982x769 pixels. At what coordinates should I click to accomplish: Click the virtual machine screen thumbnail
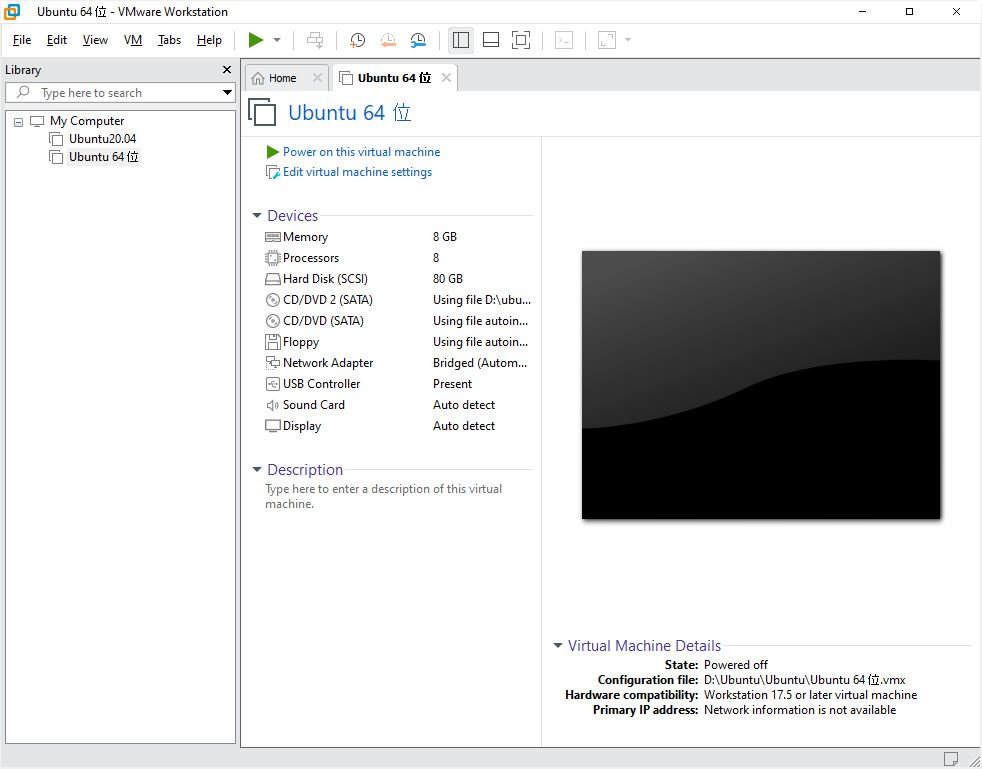(x=761, y=385)
